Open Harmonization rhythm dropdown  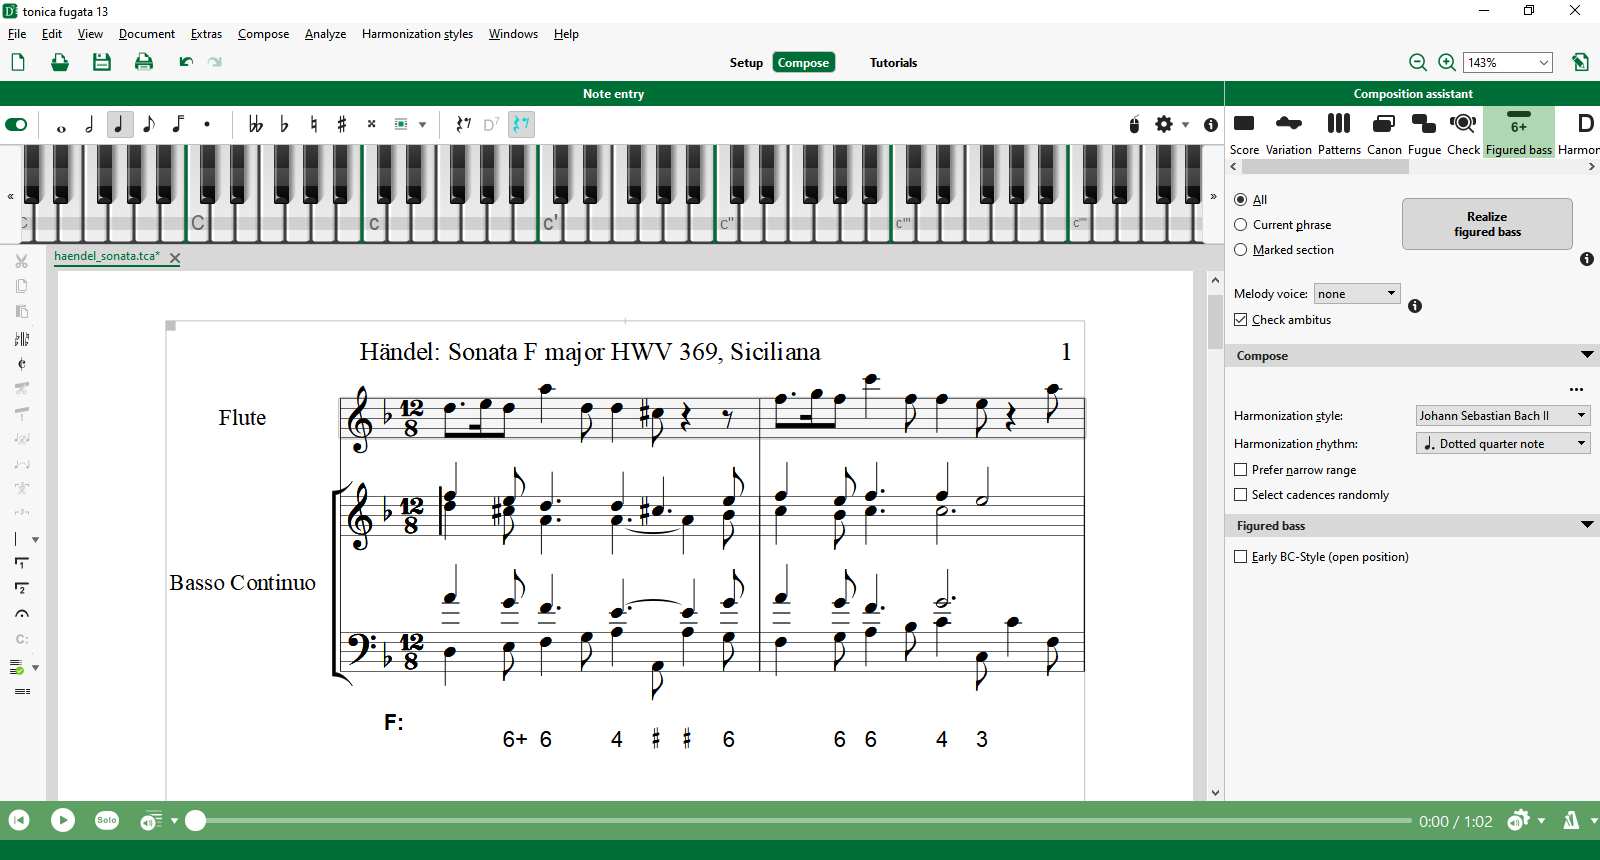[x=1503, y=444]
